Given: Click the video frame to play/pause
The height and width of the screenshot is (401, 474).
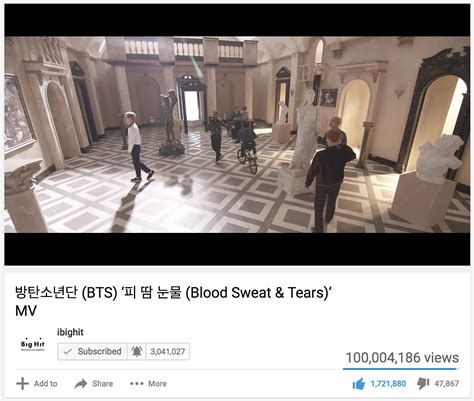Looking at the screenshot, I should pos(237,135).
